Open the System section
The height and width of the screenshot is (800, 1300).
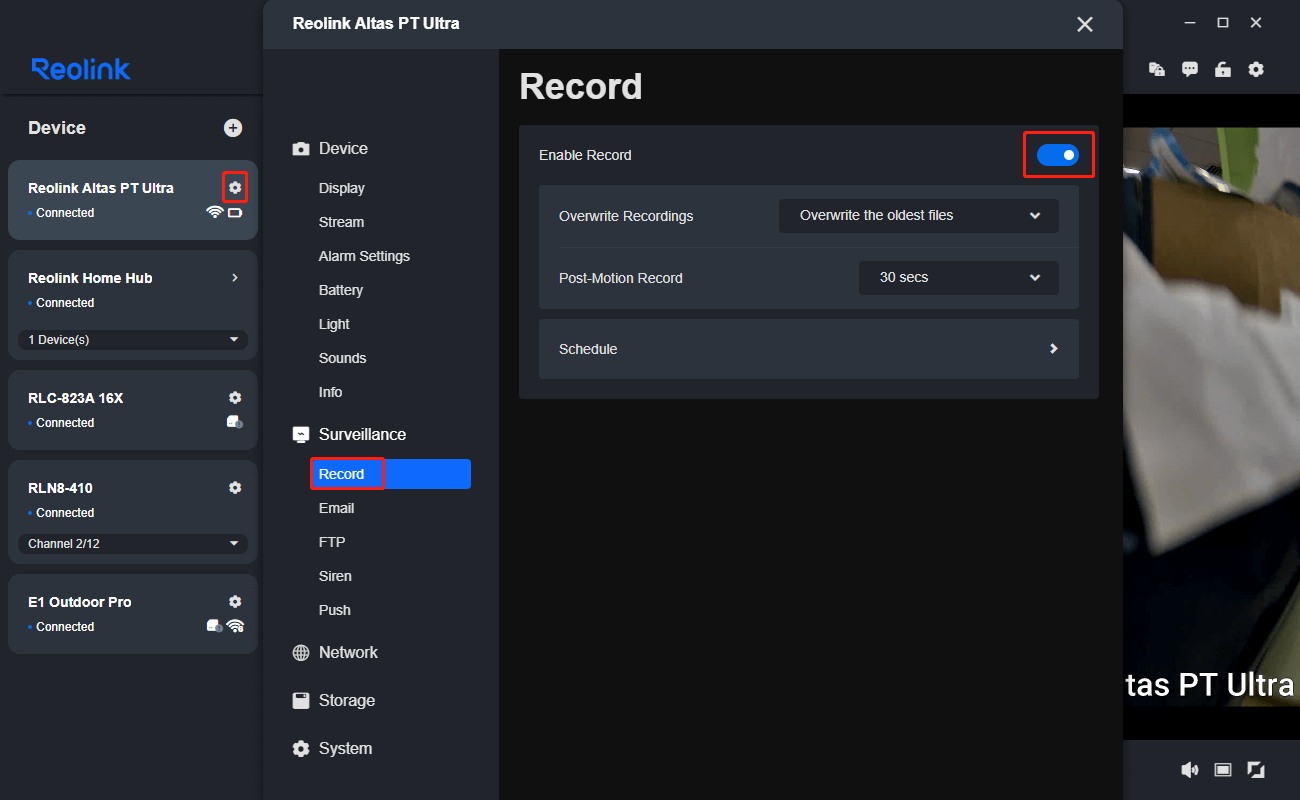coord(345,748)
